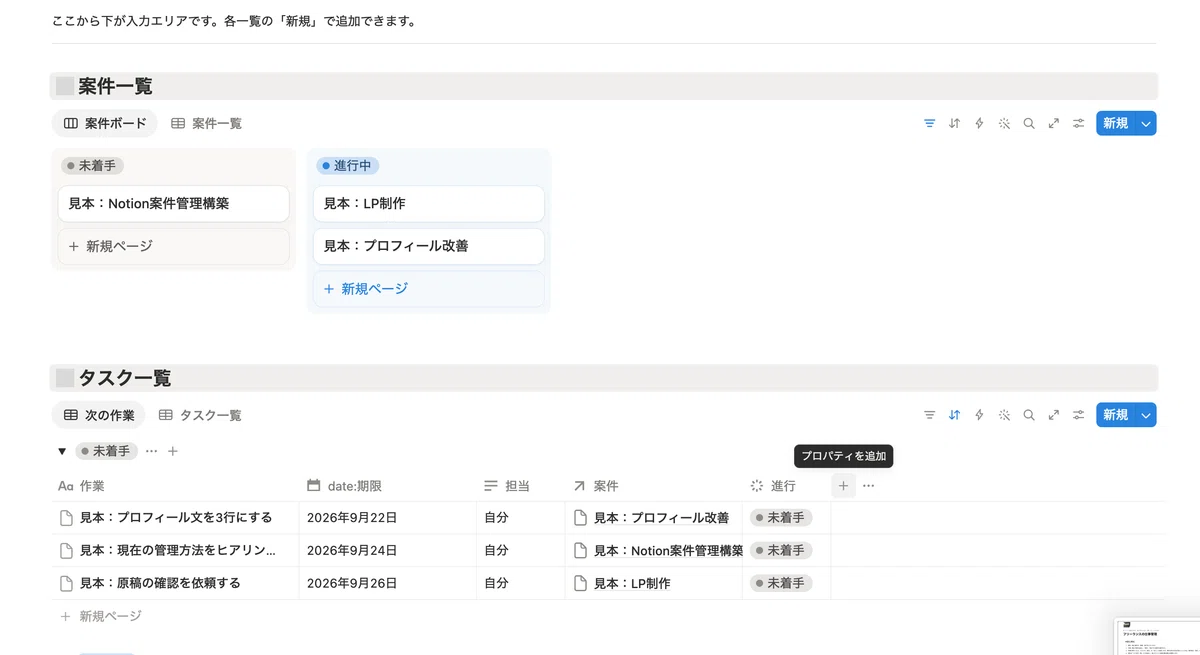Click the 新規 button in タスク一覧
1200x655 pixels.
click(x=1115, y=414)
